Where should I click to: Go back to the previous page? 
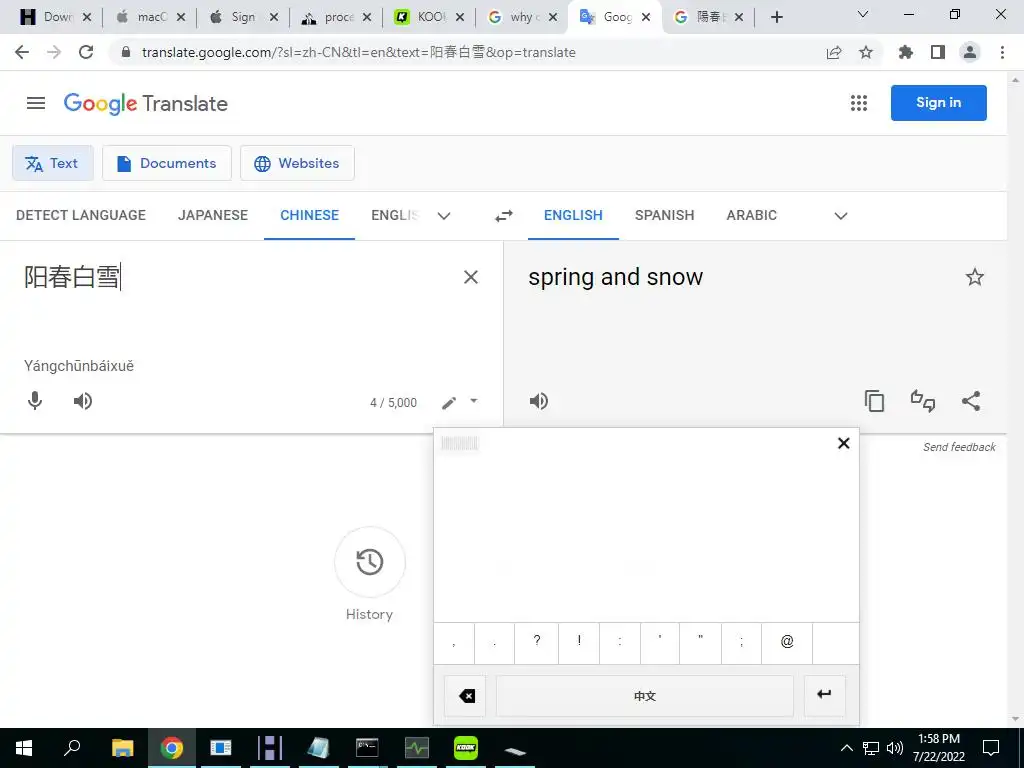(x=22, y=52)
